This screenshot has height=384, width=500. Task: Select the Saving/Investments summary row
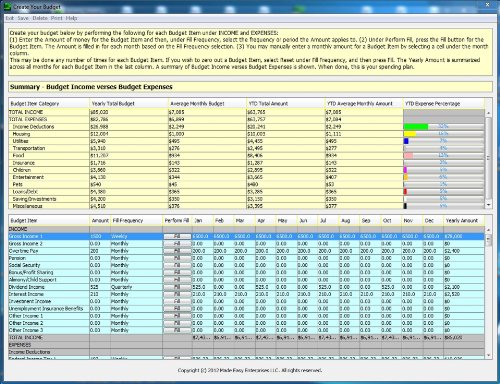click(247, 199)
